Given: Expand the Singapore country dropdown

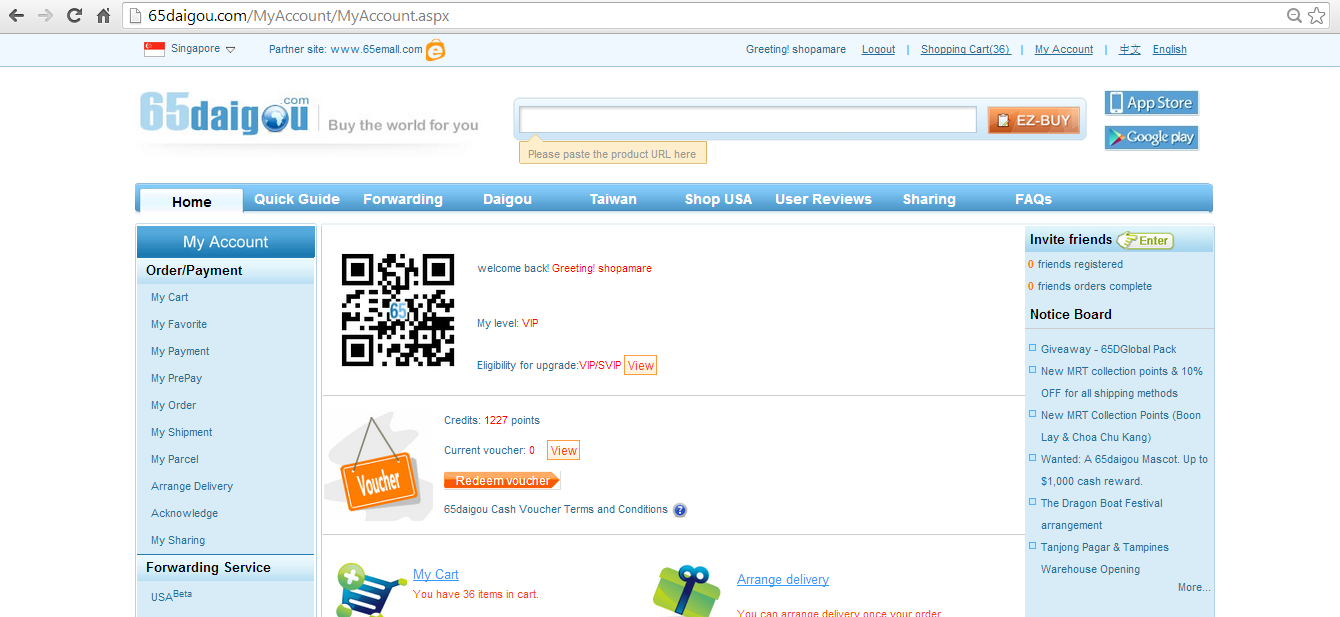Looking at the screenshot, I should (x=230, y=50).
